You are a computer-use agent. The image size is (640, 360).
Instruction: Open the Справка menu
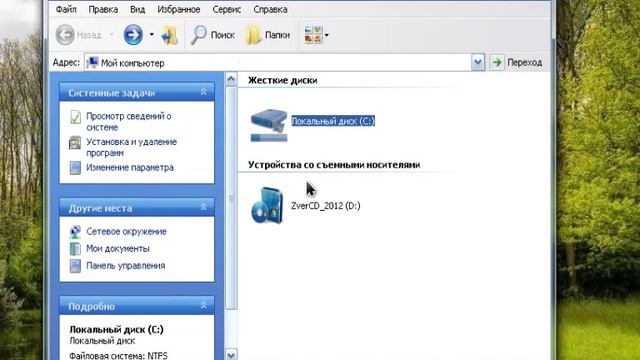tap(270, 9)
